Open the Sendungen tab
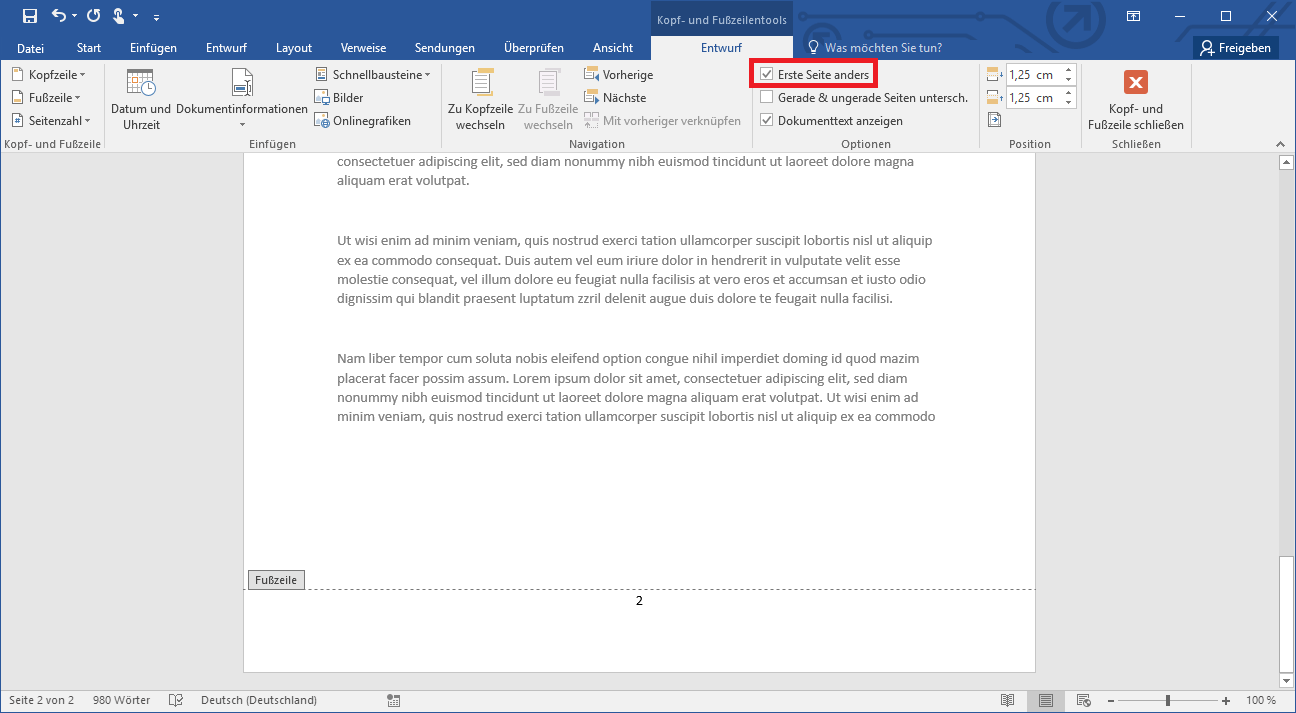 point(445,48)
